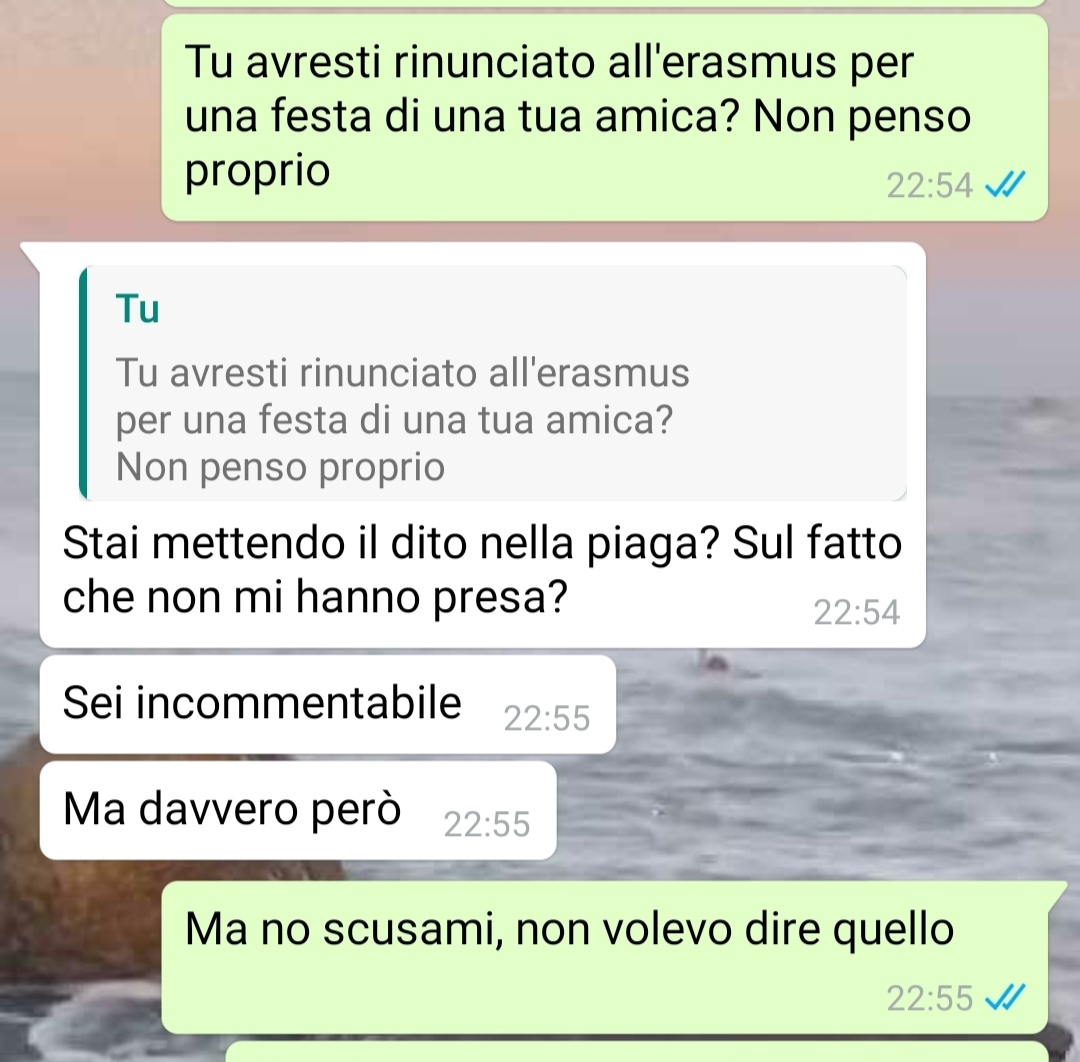Tap the blue double ticks at 22:55
Screen dimensions: 1080x1062
pos(1005,997)
